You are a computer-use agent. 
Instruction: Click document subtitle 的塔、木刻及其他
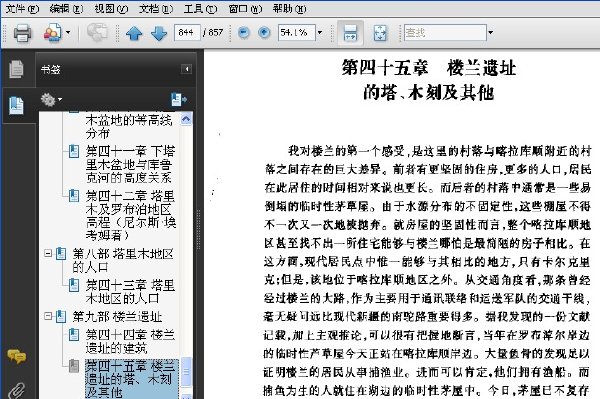point(429,93)
